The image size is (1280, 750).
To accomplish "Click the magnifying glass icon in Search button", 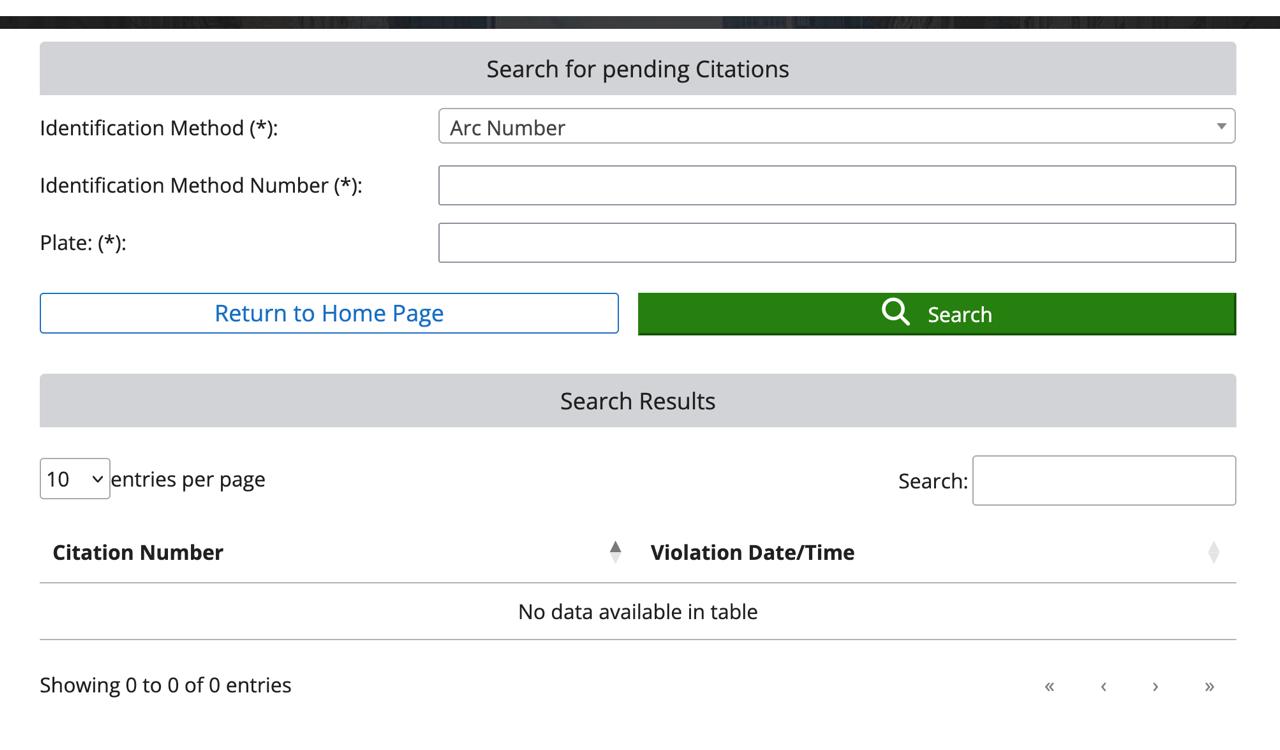I will [895, 313].
